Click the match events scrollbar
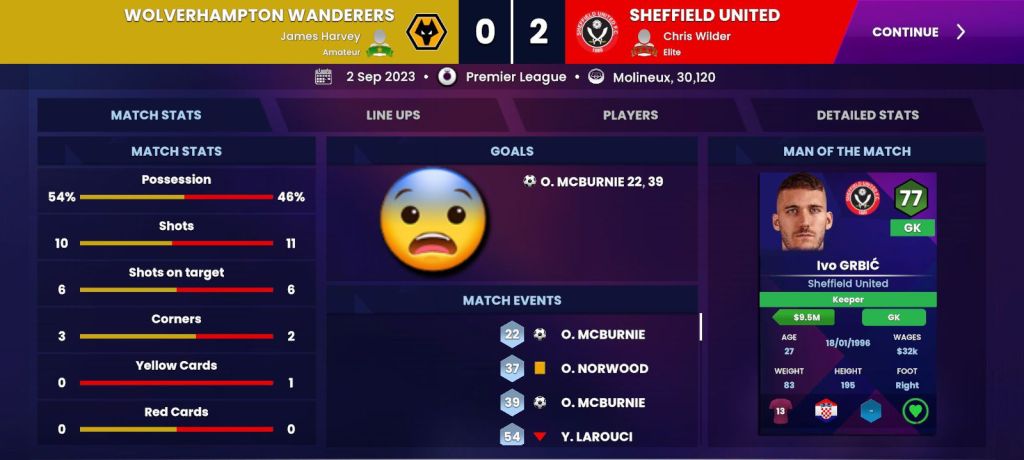1024x460 pixels. (x=701, y=327)
